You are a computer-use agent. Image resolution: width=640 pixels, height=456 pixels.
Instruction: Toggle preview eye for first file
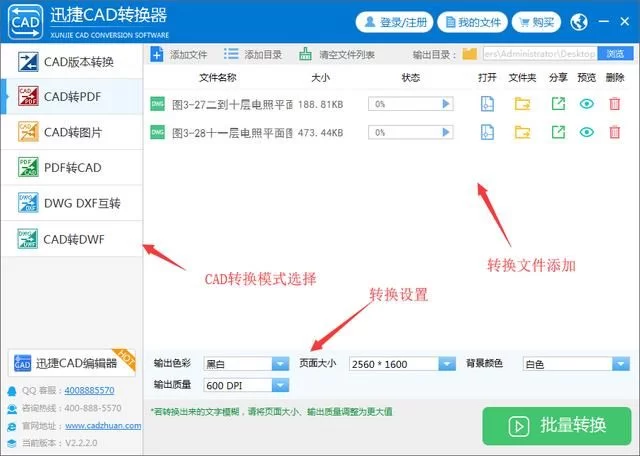tap(586, 103)
